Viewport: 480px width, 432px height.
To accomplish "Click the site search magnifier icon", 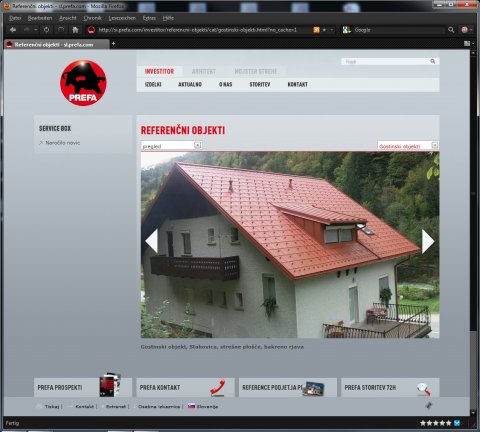I will click(433, 61).
